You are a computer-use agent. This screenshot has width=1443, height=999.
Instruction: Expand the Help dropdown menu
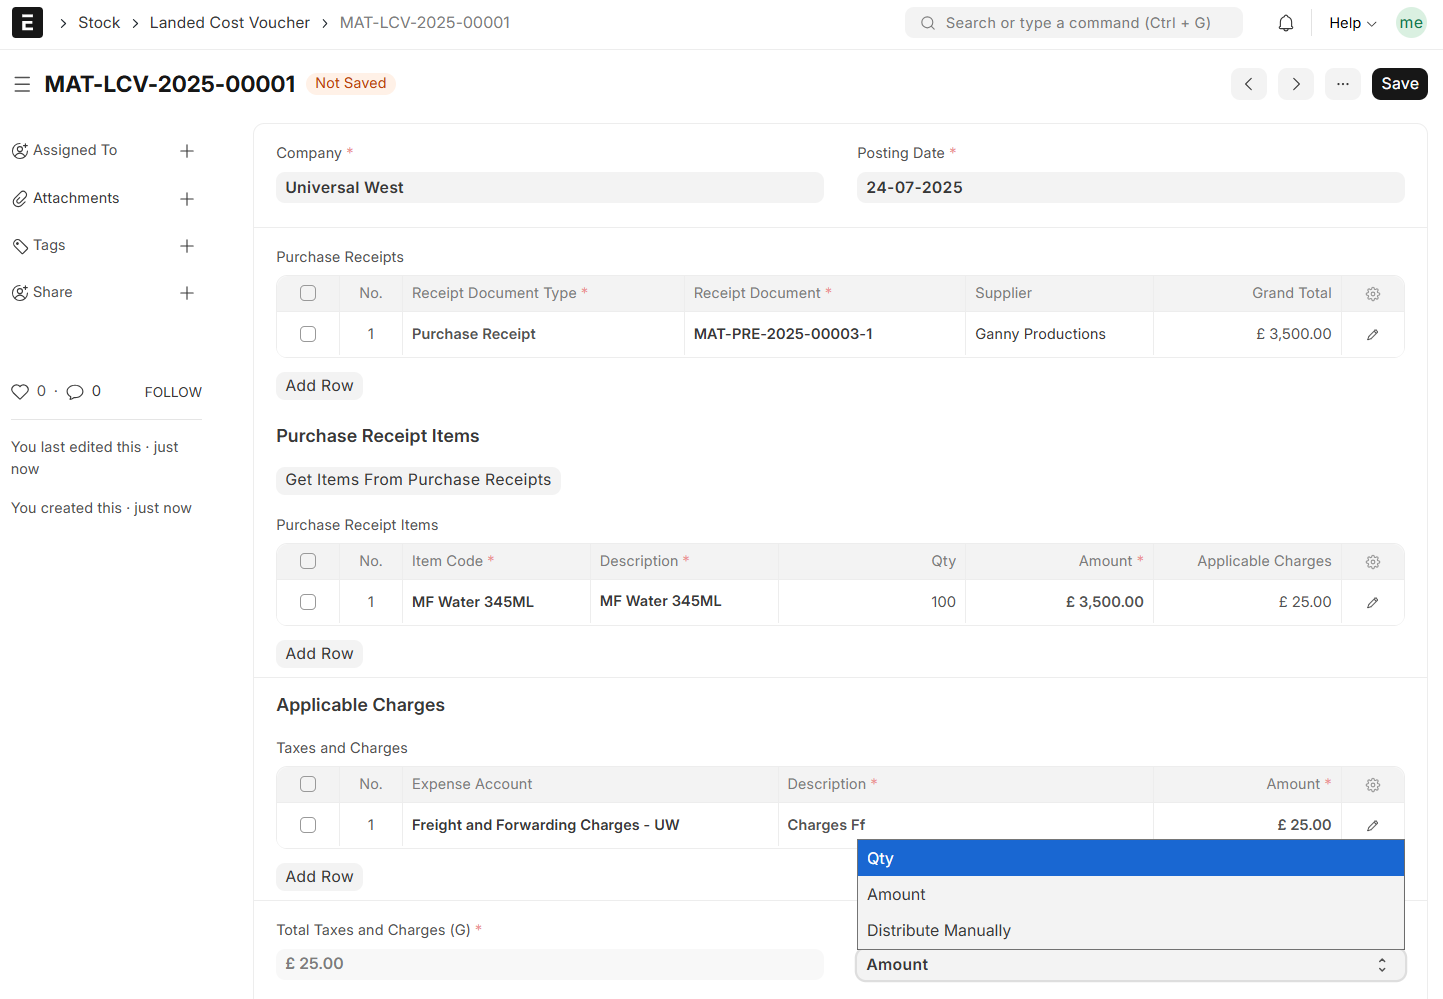point(1352,23)
